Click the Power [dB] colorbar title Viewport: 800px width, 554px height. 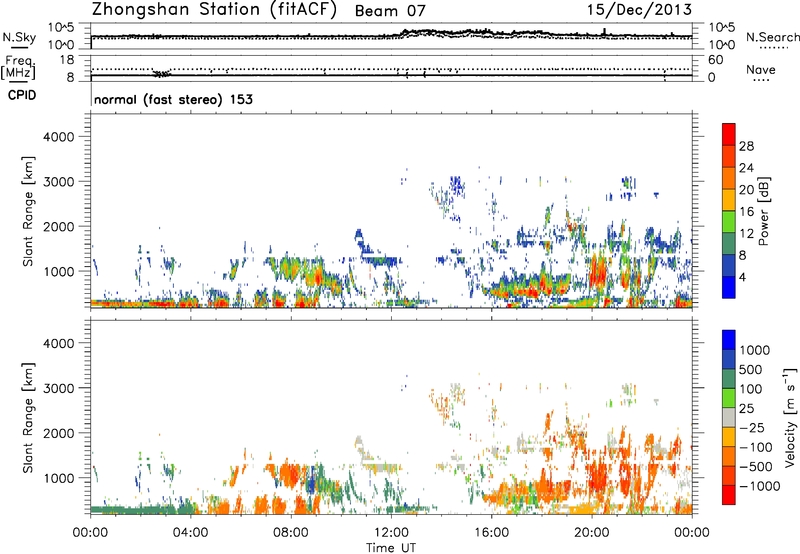(763, 211)
